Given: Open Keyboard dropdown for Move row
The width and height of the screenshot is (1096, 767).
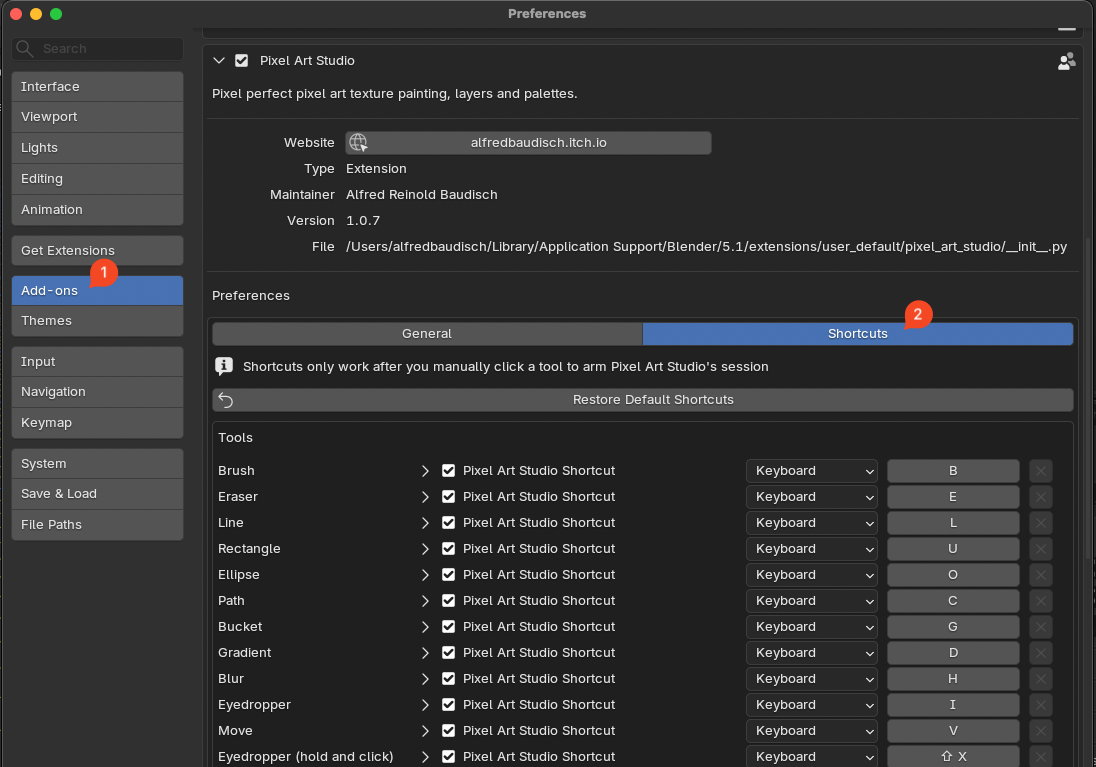Looking at the screenshot, I should (812, 731).
